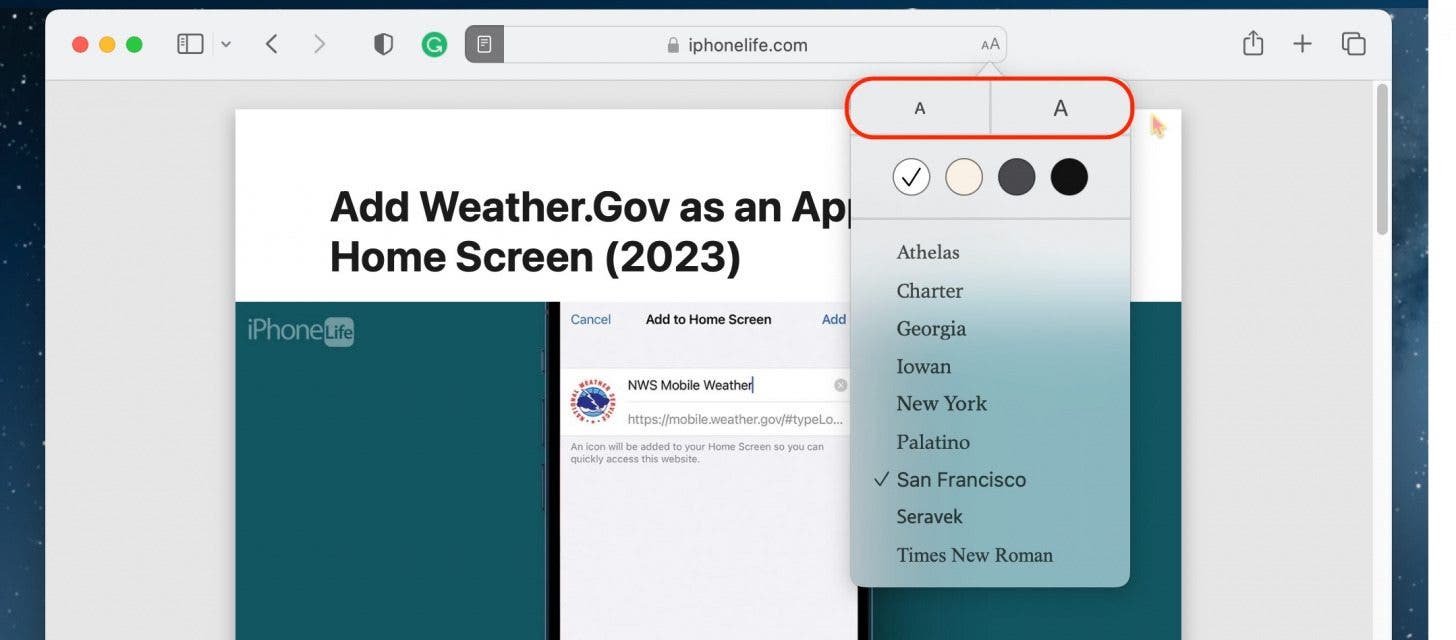This screenshot has height=640, width=1456.
Task: Pick the dark gray background swatch
Action: coord(1016,178)
